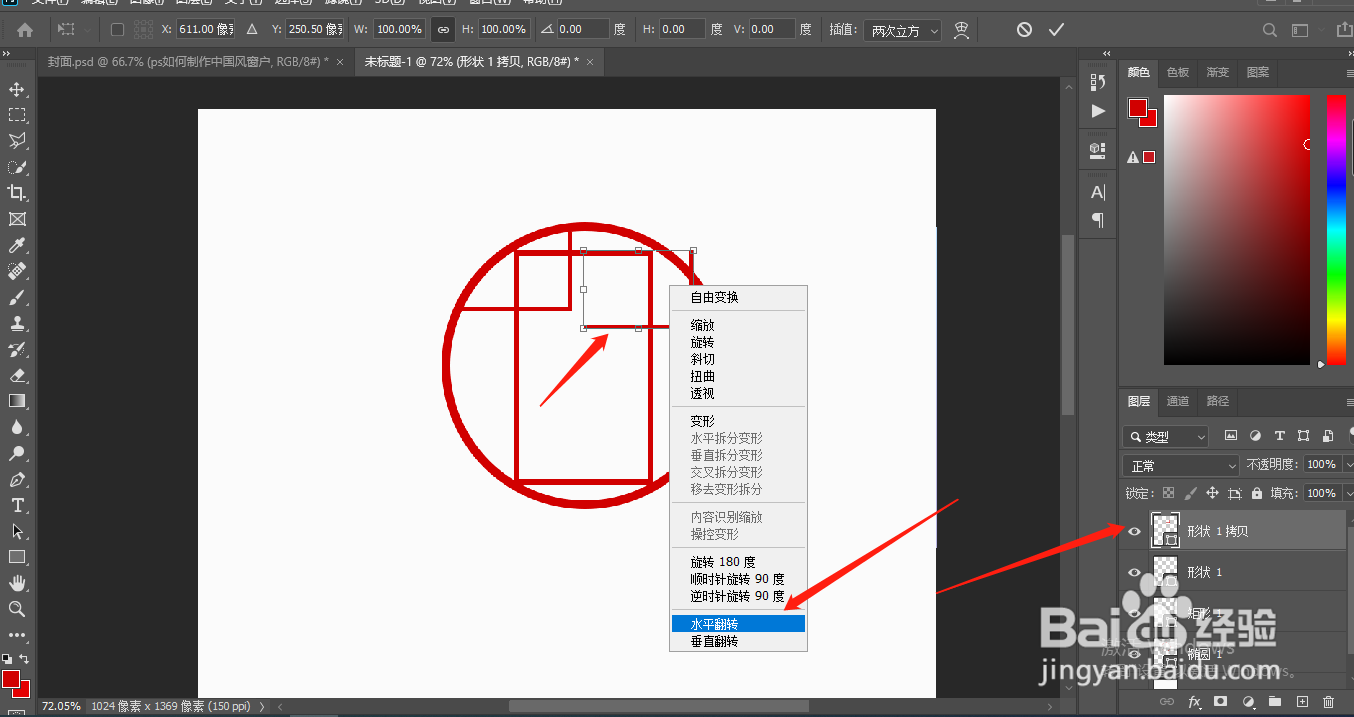This screenshot has height=717, width=1354.
Task: Add a layer mask from Layers panel bottom
Action: [1221, 703]
